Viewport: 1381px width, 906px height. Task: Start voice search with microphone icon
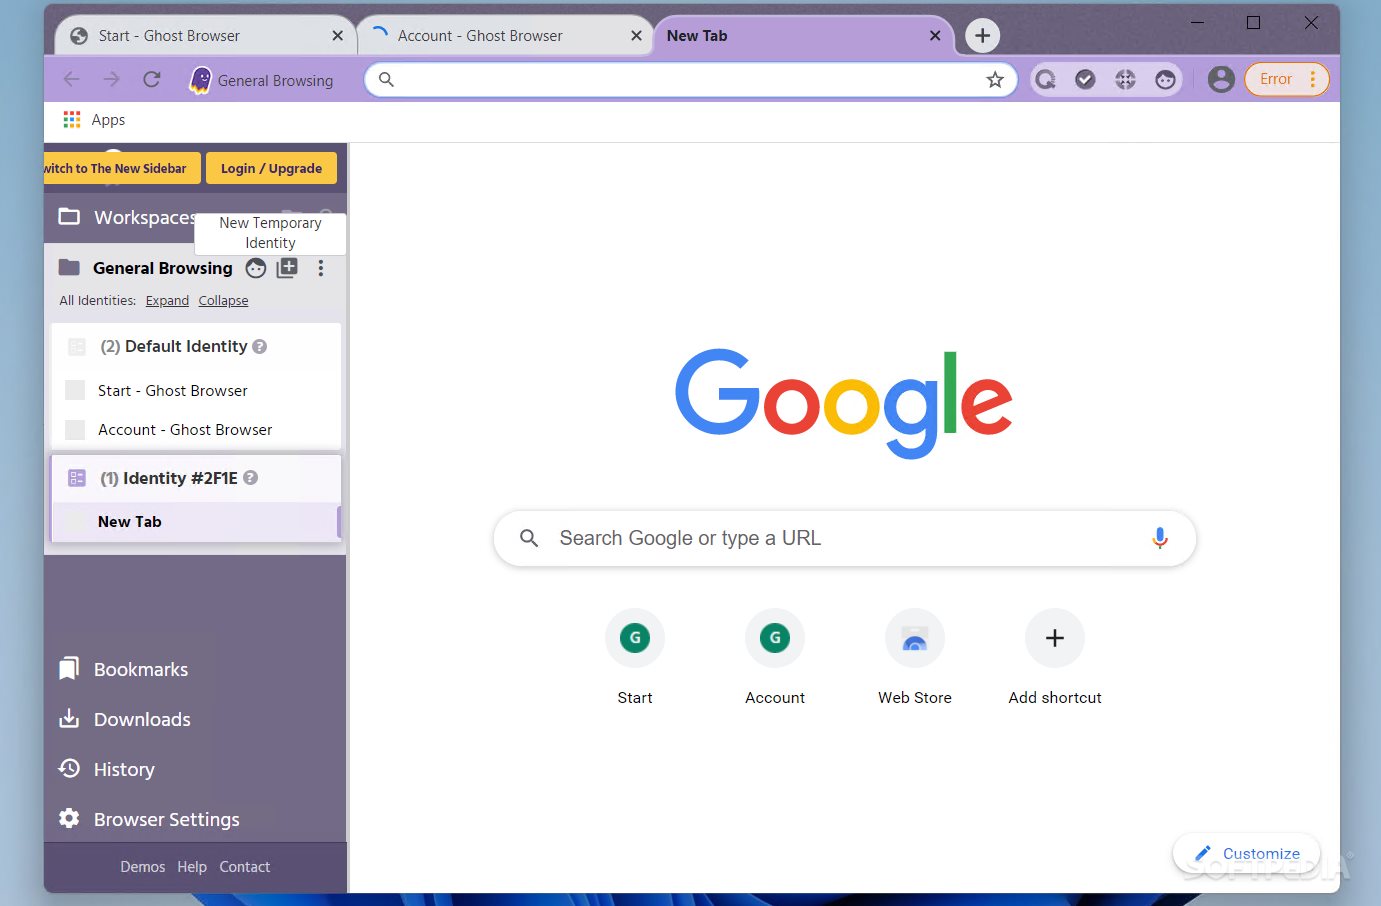click(x=1160, y=538)
